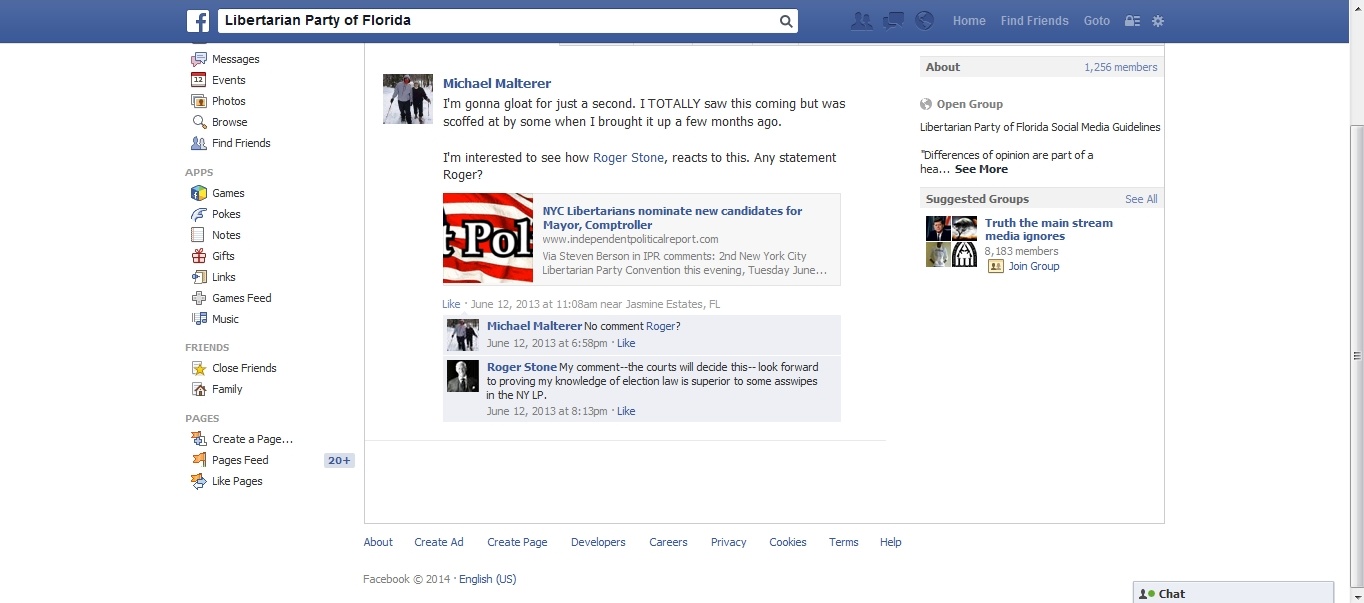Click See More in group description
Image resolution: width=1364 pixels, height=603 pixels.
[981, 170]
